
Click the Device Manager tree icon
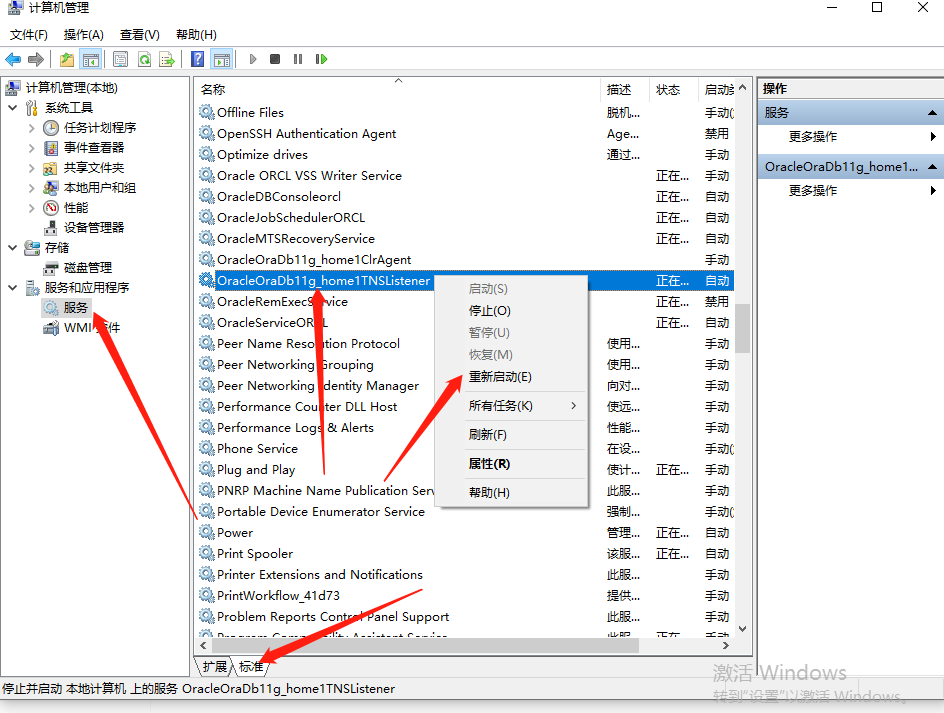point(51,228)
